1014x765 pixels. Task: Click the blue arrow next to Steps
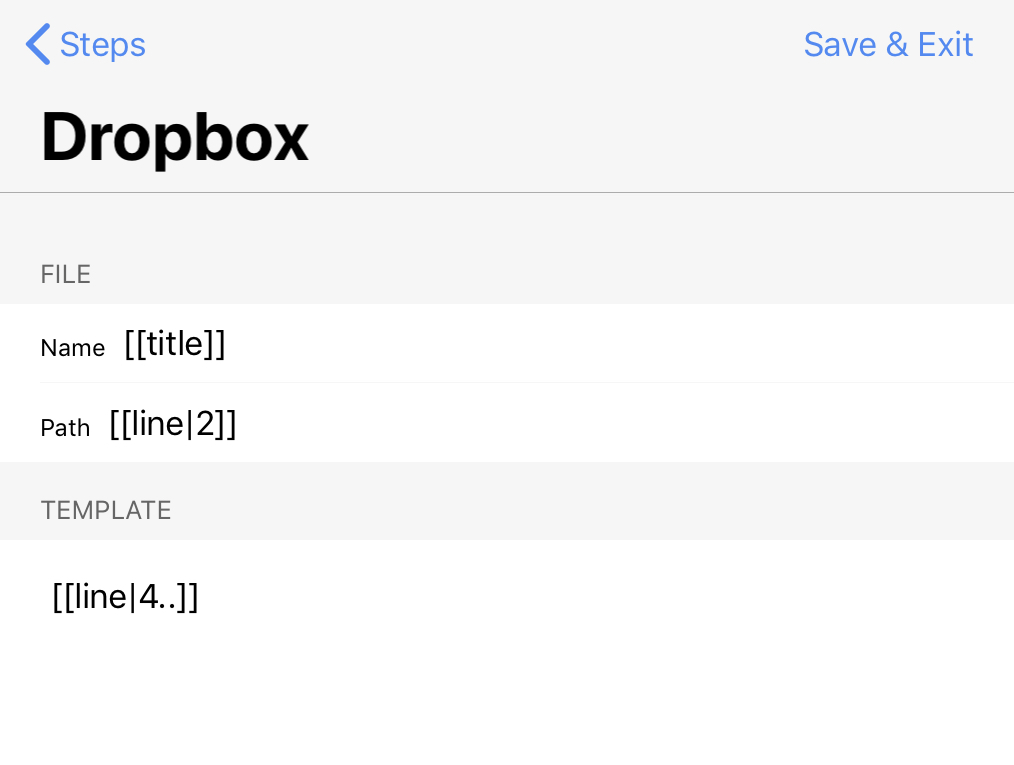point(37,44)
